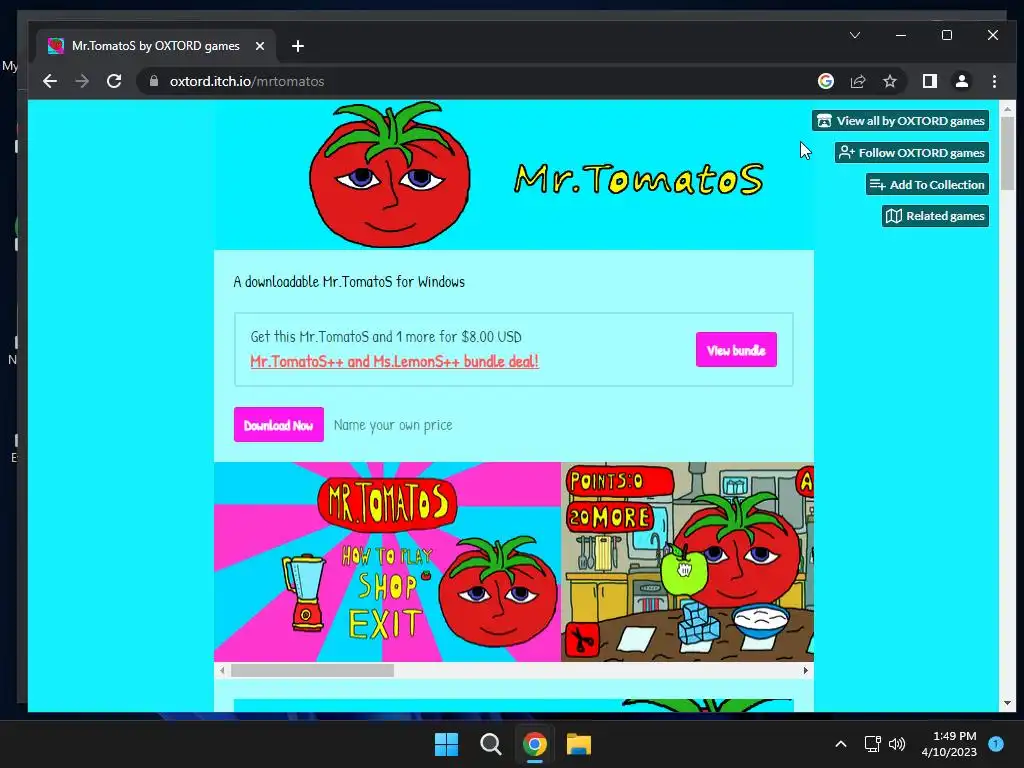Viewport: 1024px width, 768px height.
Task: Follow OXTORD games
Action: click(912, 153)
